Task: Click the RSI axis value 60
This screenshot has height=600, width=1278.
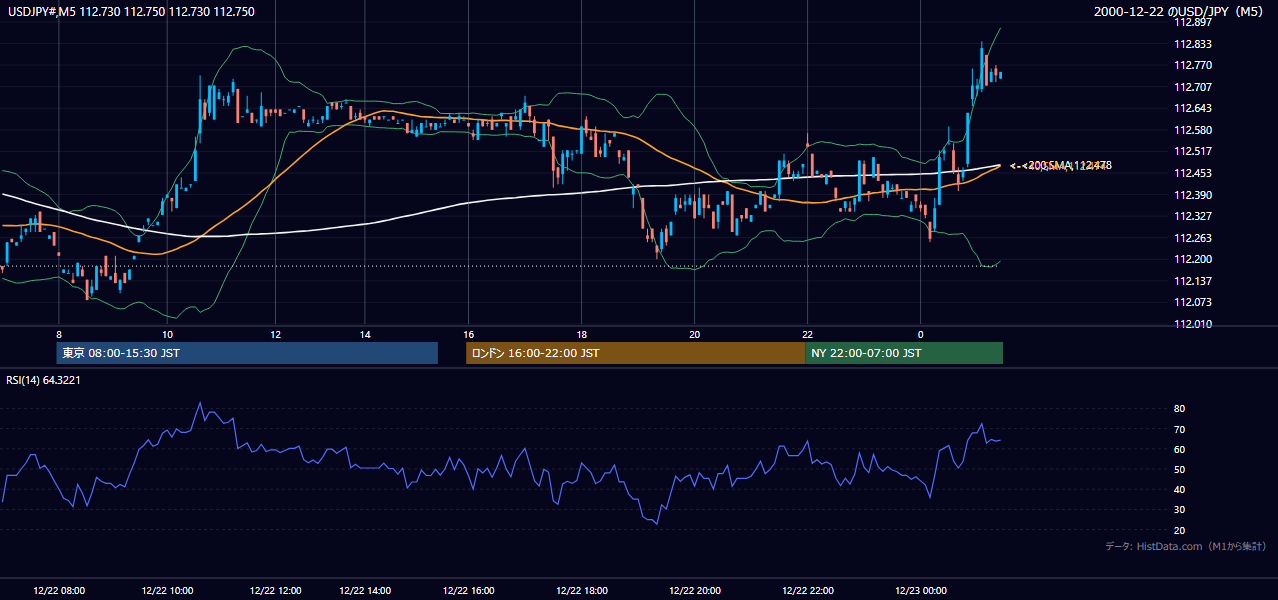Action: click(1179, 449)
